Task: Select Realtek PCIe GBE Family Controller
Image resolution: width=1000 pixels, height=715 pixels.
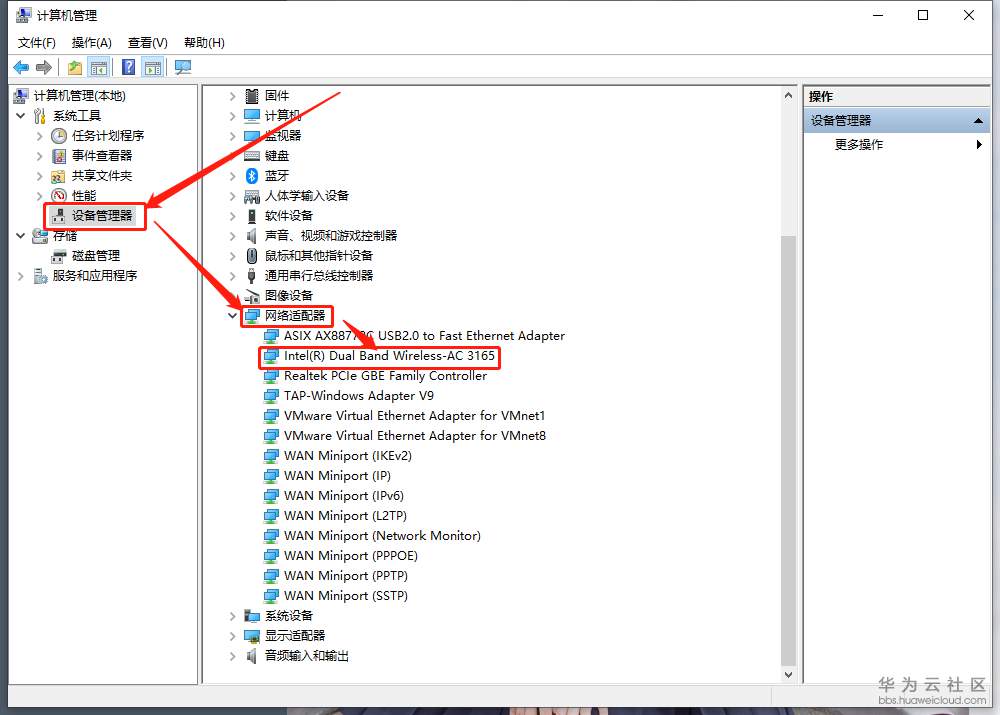Action: coord(385,376)
